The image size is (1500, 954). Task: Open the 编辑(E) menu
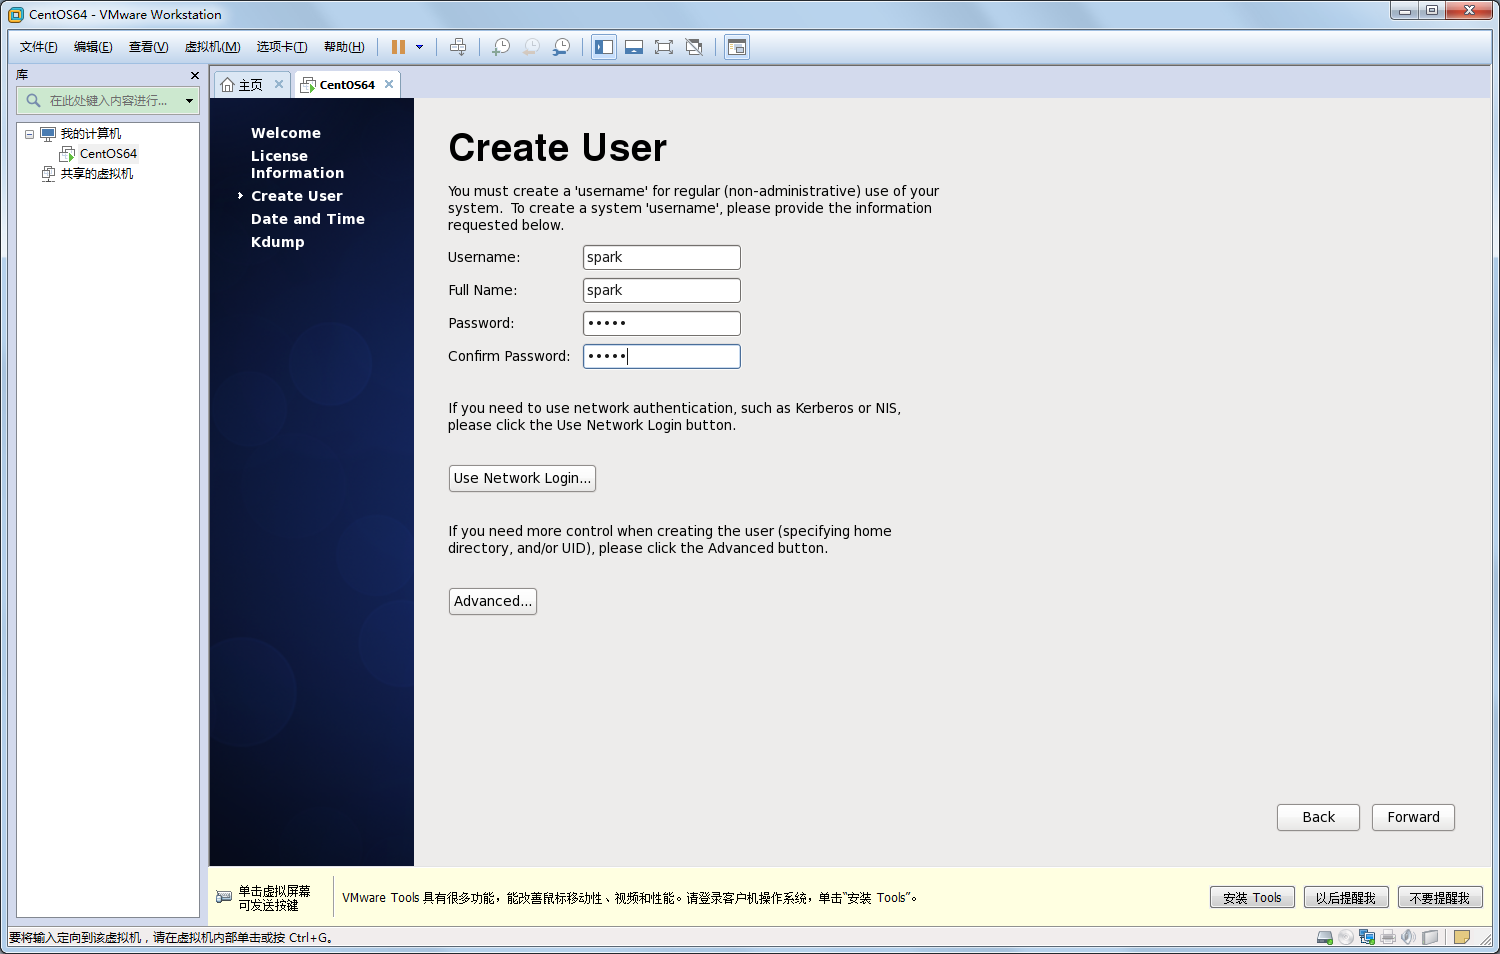point(93,47)
